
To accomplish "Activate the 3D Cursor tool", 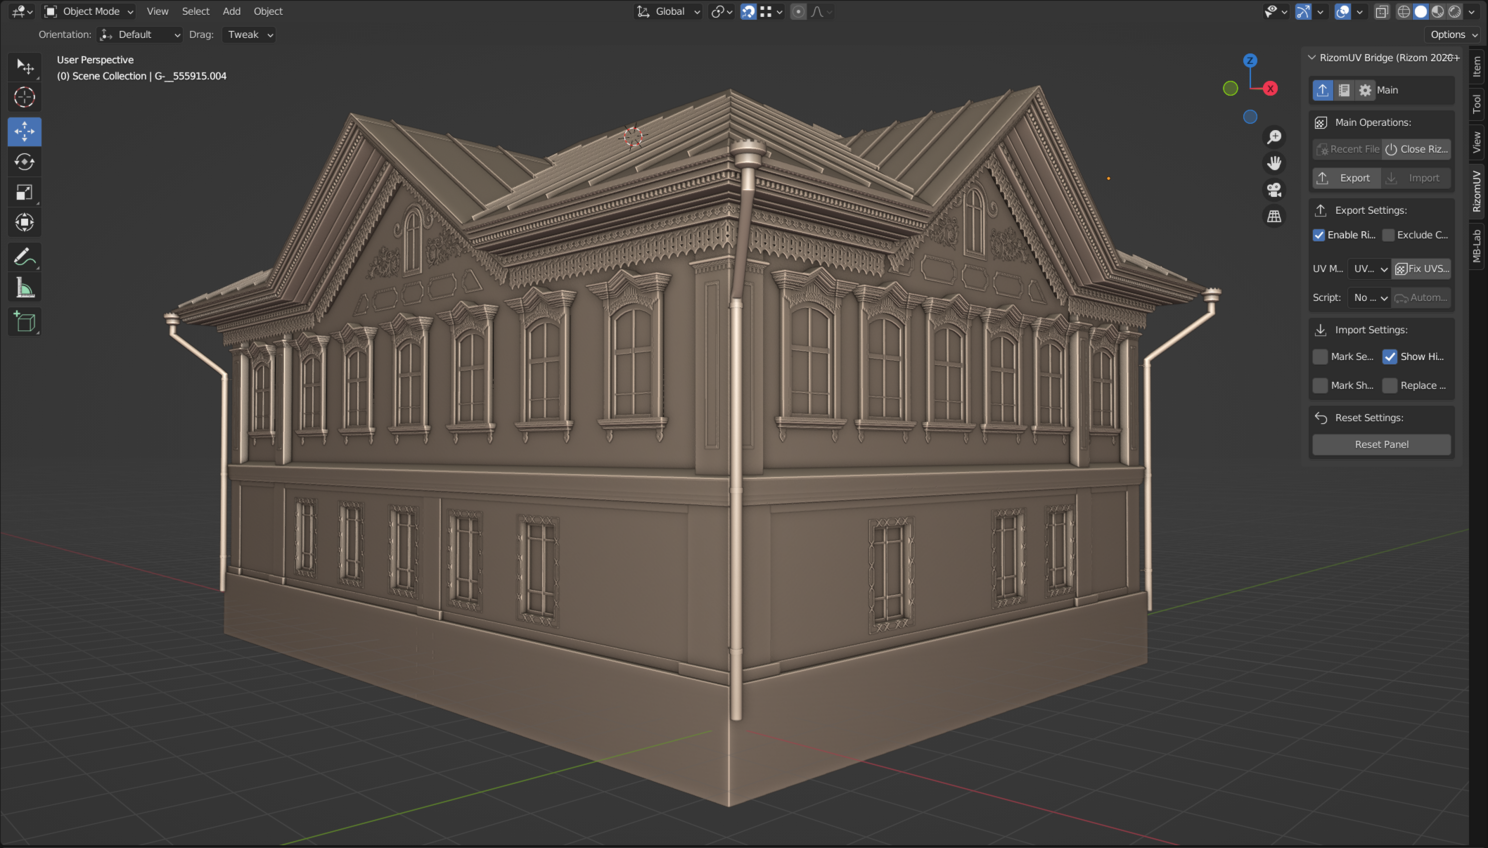I will pos(25,98).
